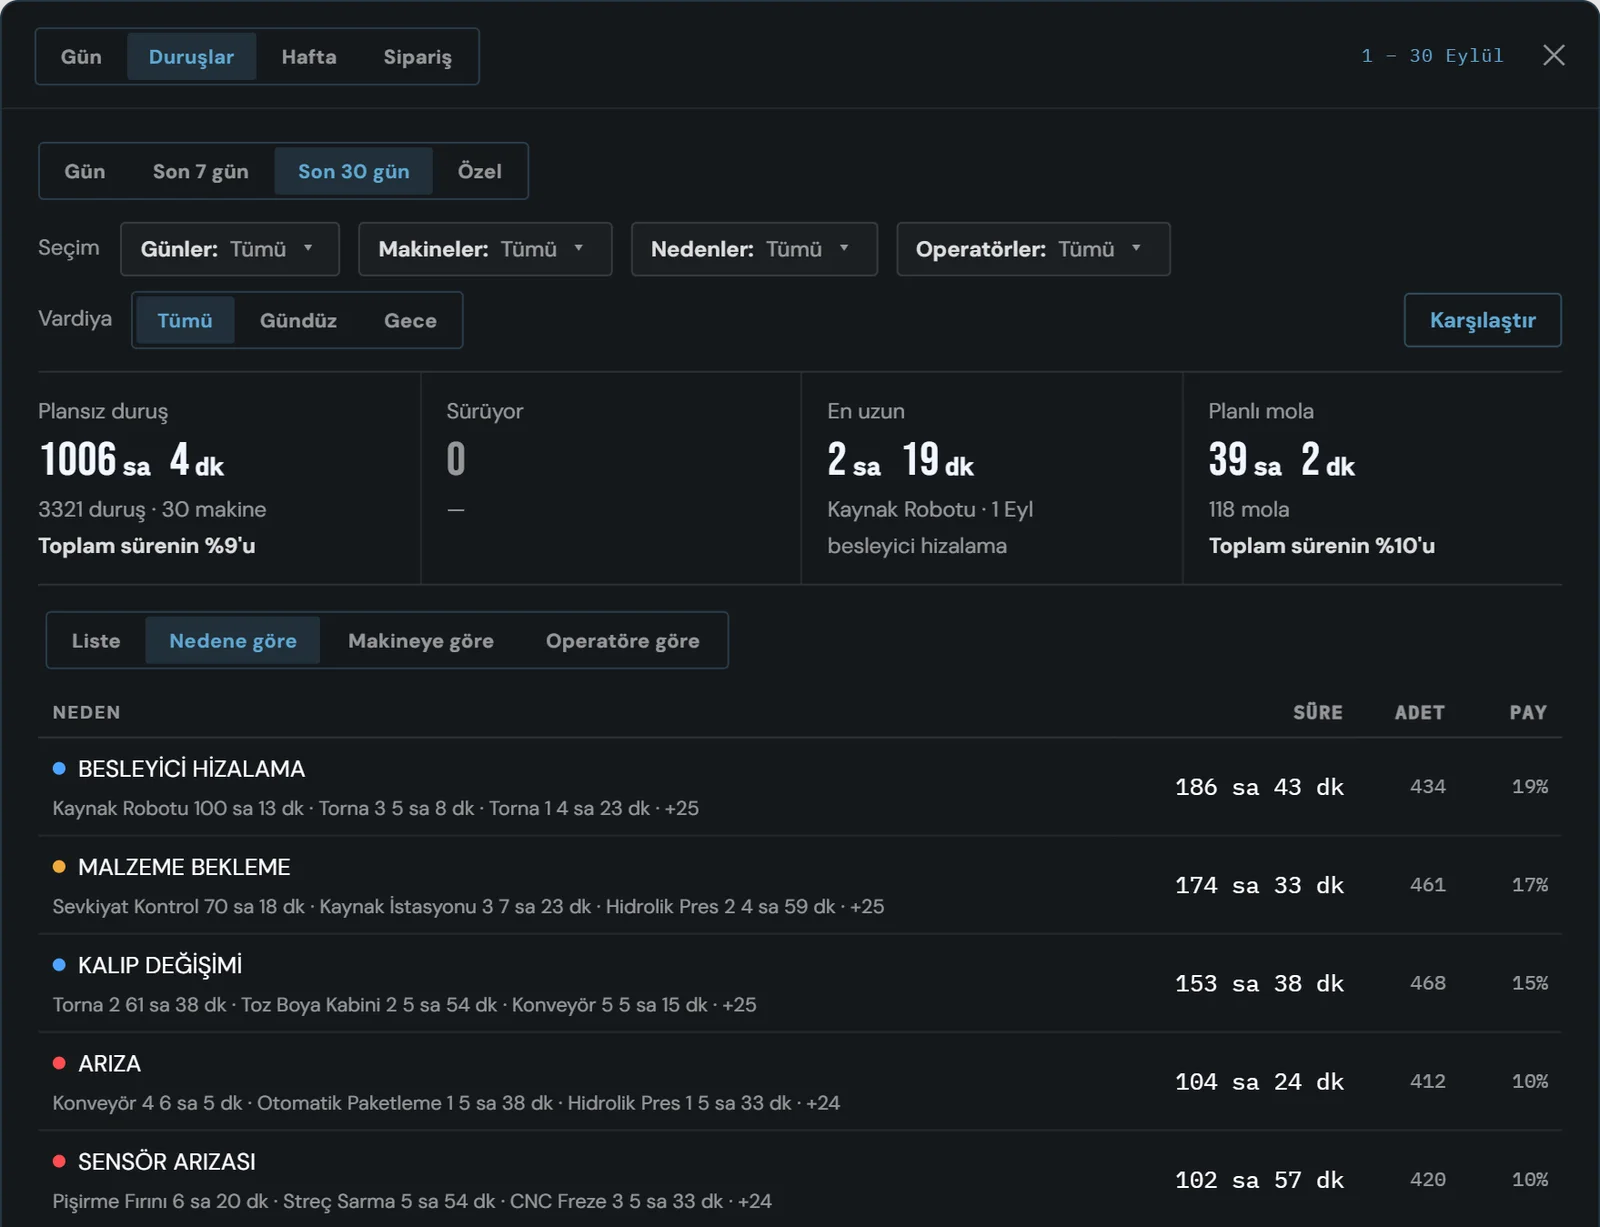Expand the Operatörler filter dropdown
The width and height of the screenshot is (1600, 1227).
pyautogui.click(x=1033, y=249)
